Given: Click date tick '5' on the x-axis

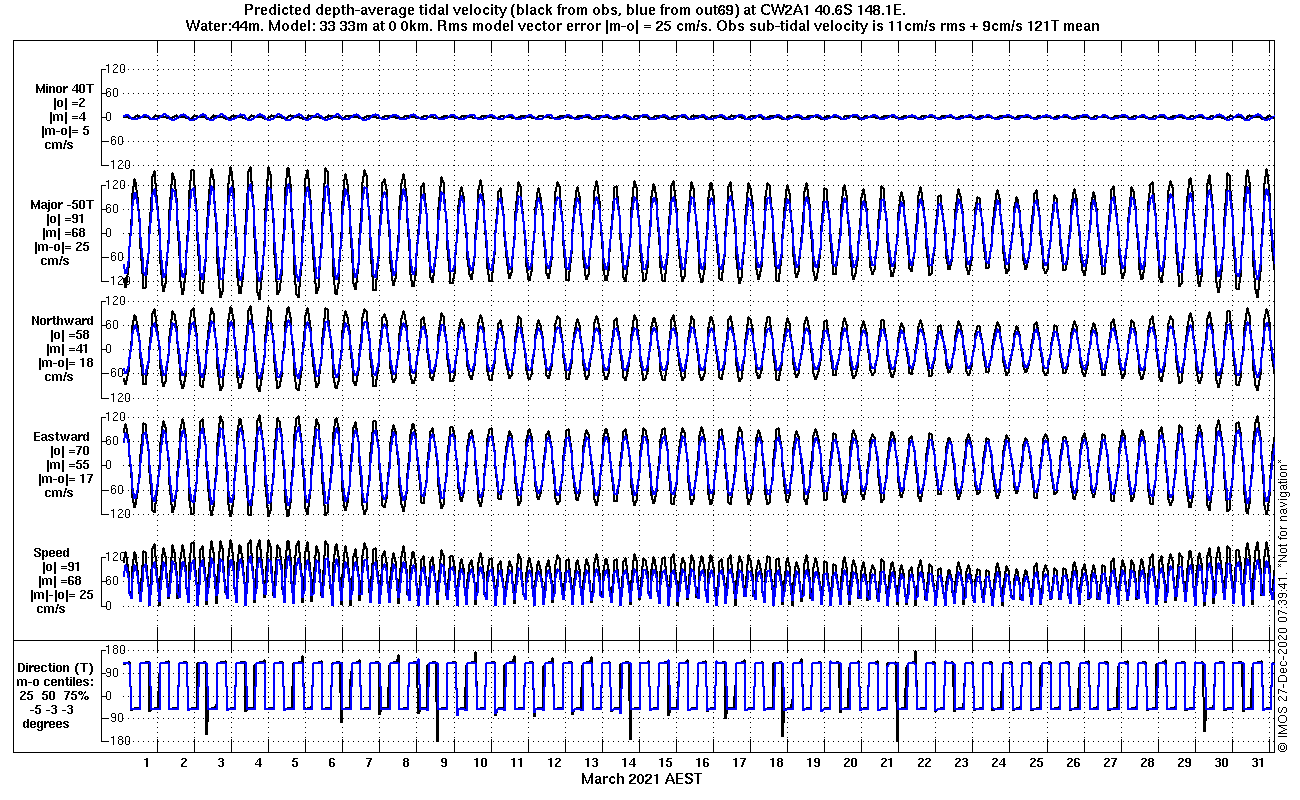Looking at the screenshot, I should tap(295, 763).
